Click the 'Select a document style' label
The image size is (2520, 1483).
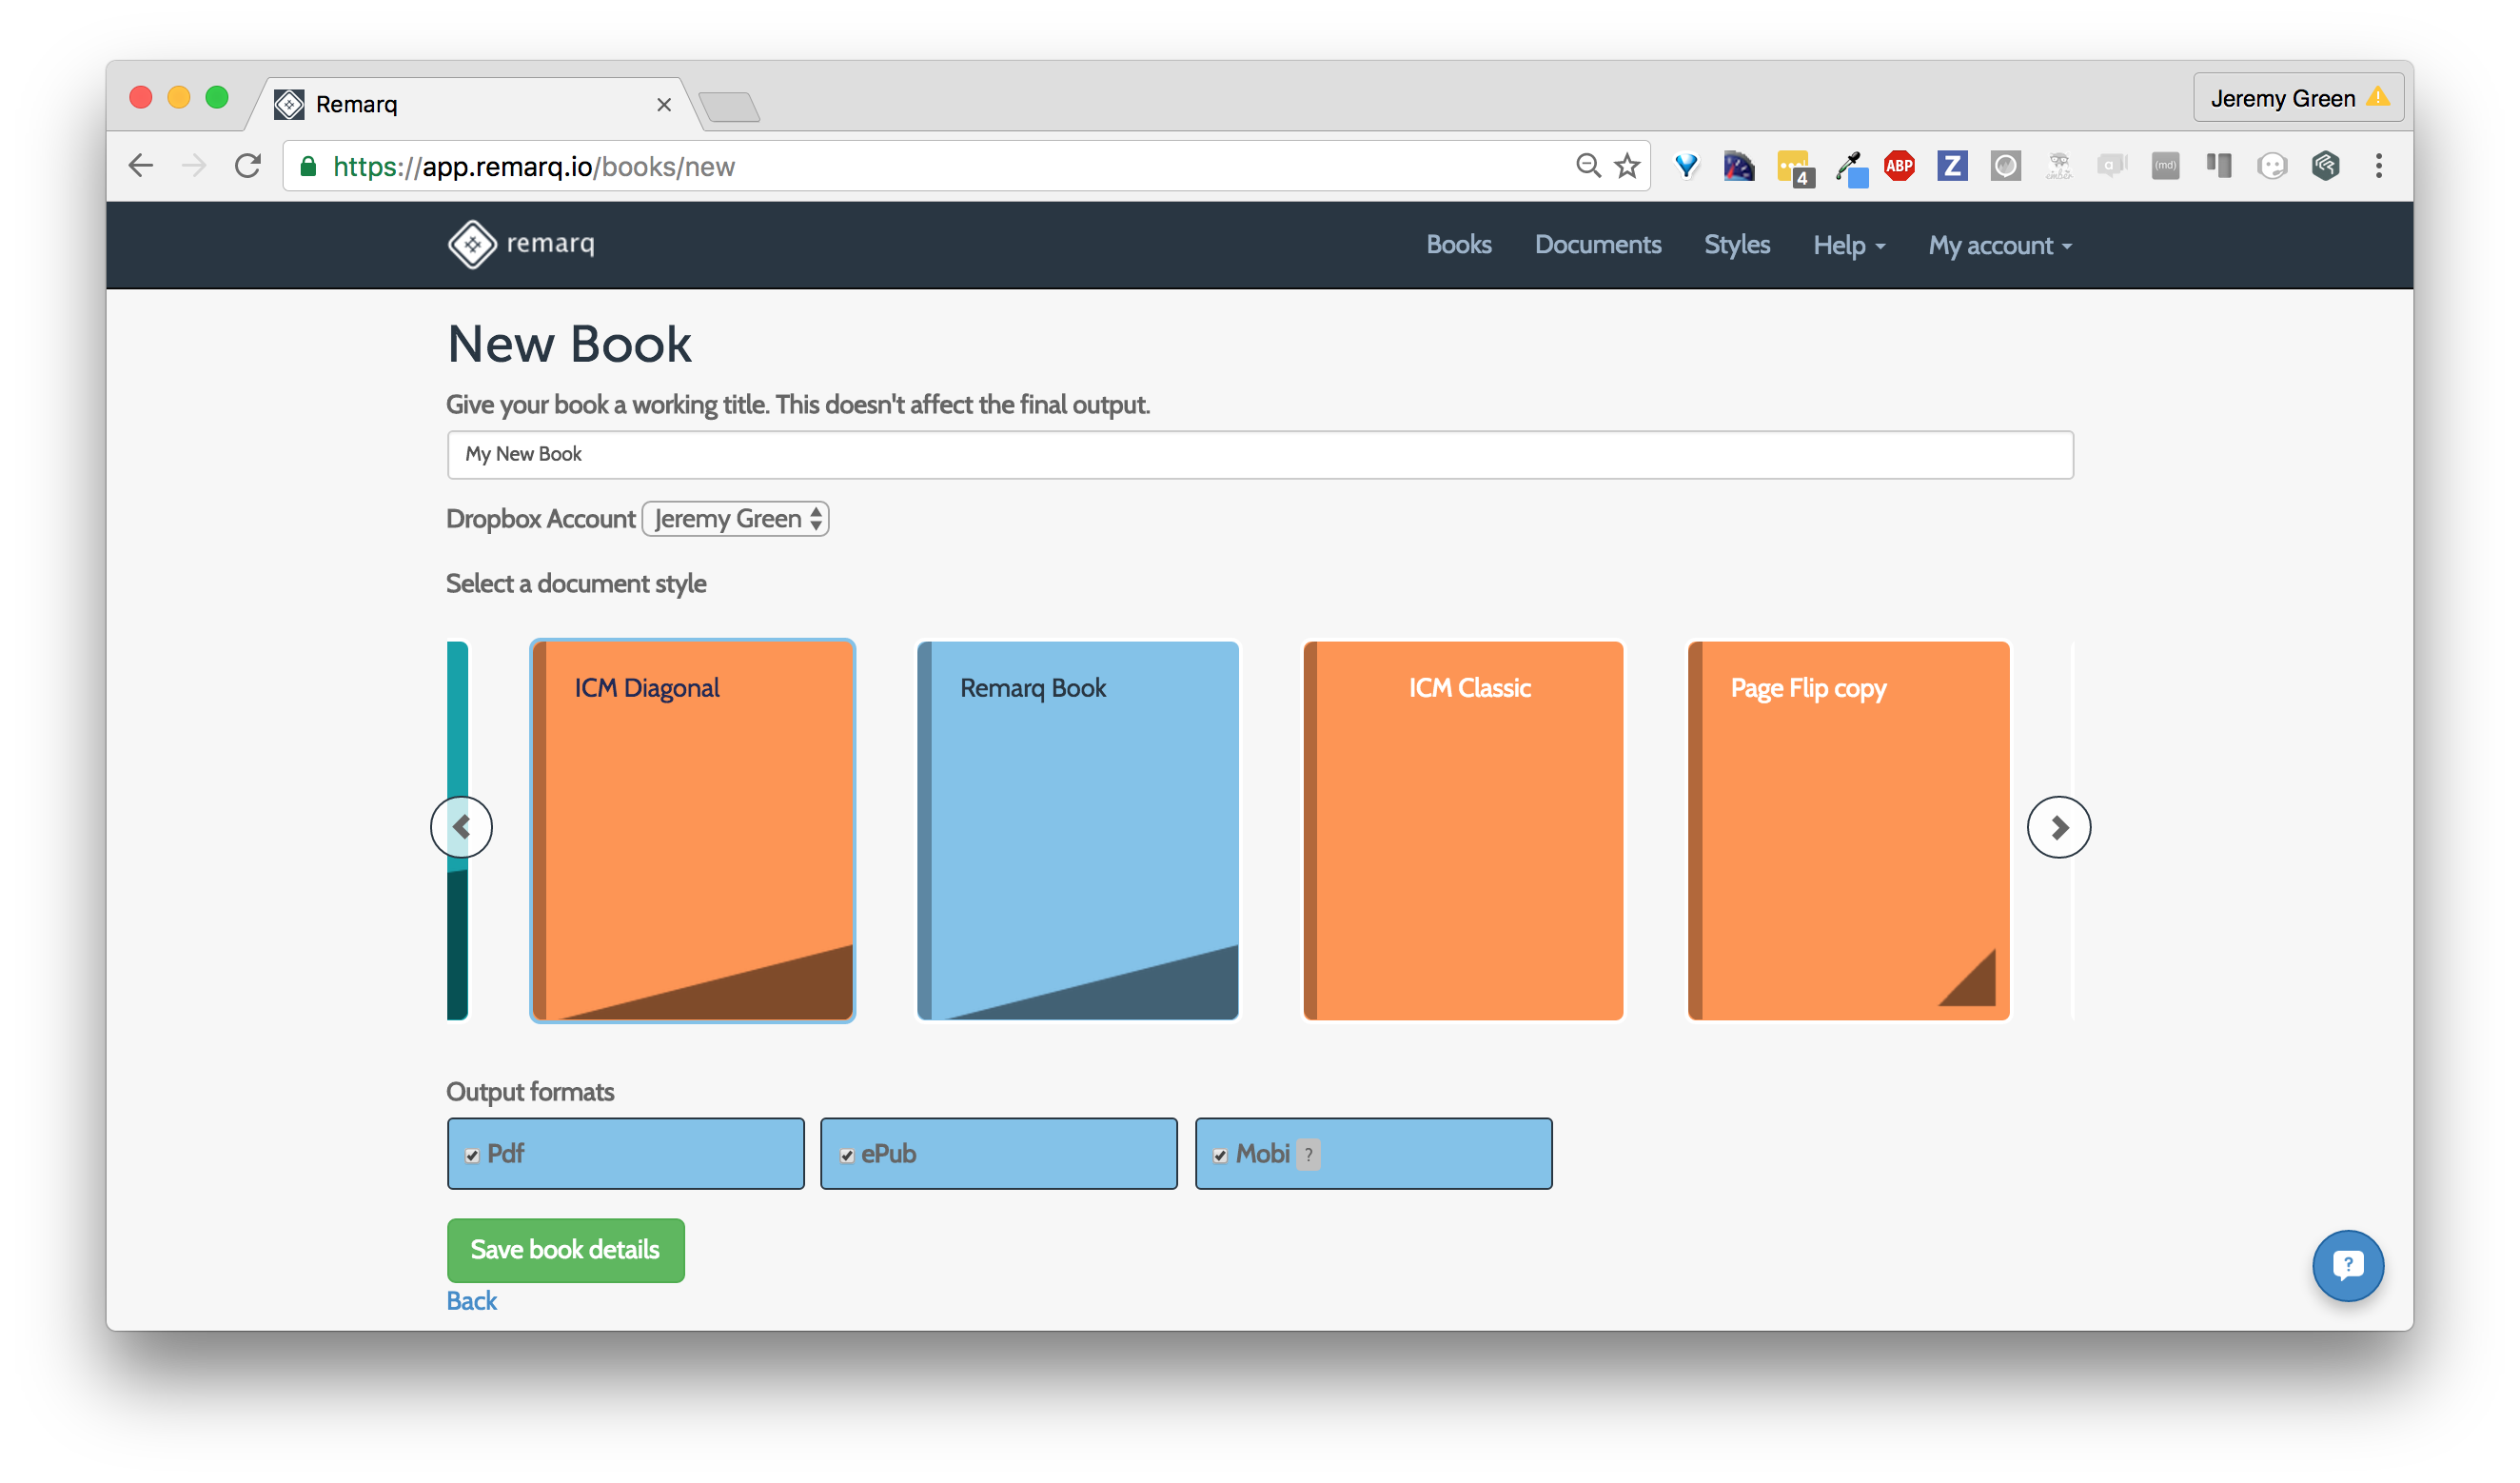point(576,584)
